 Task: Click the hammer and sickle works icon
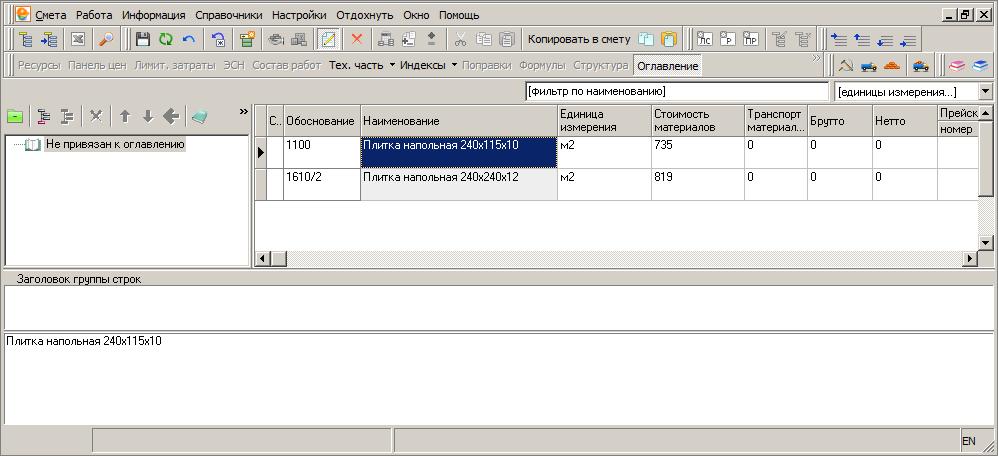tap(845, 65)
